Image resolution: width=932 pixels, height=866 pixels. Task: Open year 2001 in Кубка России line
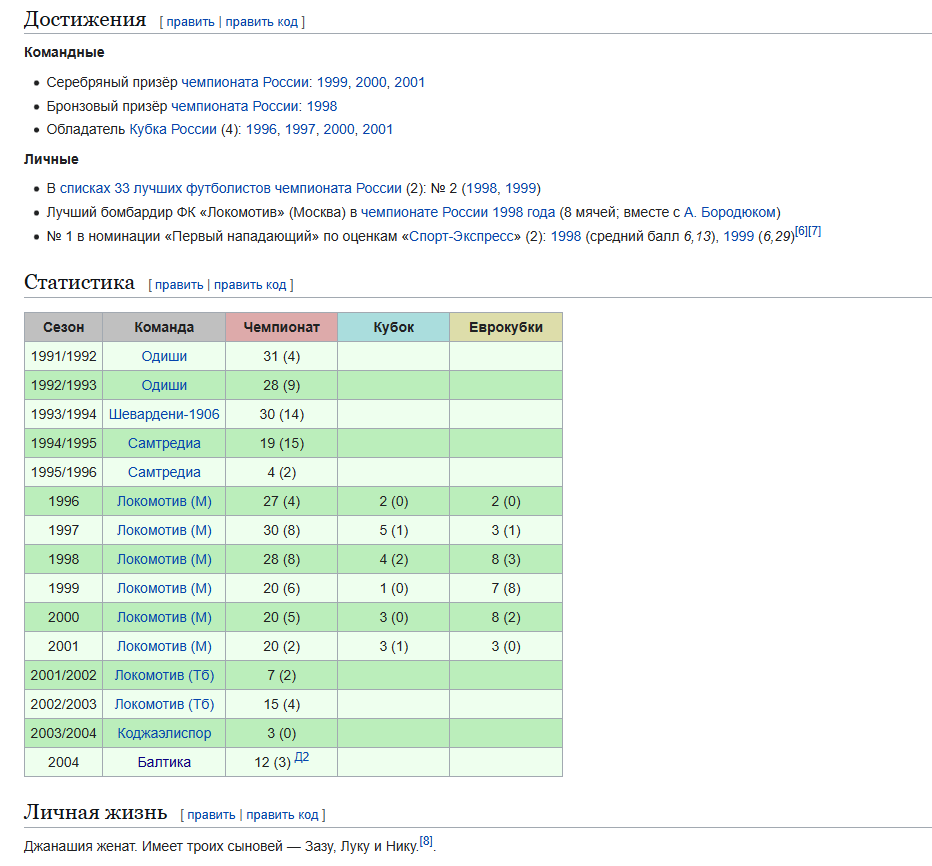pyautogui.click(x=377, y=129)
